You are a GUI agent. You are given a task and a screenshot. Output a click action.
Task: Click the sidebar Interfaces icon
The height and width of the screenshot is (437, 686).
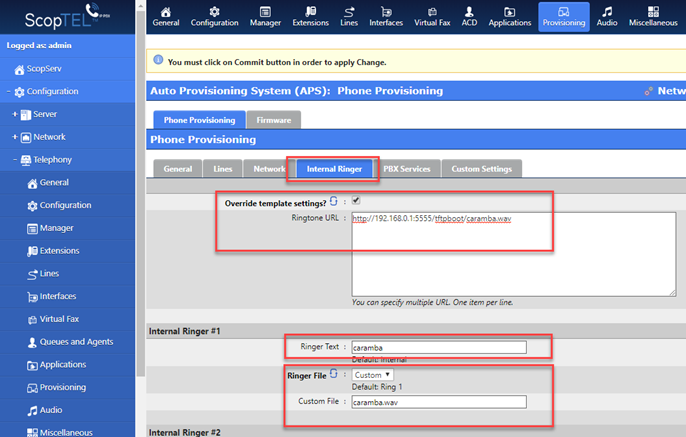32,297
